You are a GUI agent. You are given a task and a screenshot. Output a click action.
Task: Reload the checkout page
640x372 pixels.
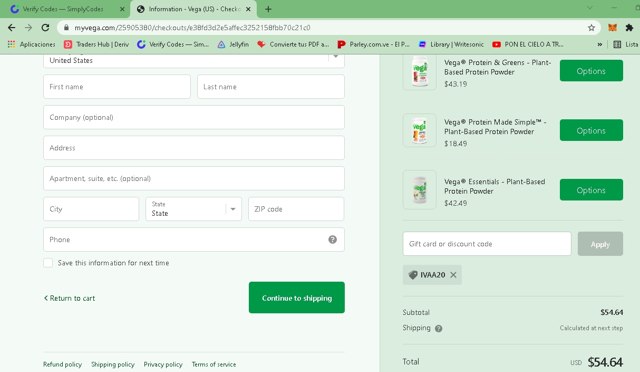[45, 27]
